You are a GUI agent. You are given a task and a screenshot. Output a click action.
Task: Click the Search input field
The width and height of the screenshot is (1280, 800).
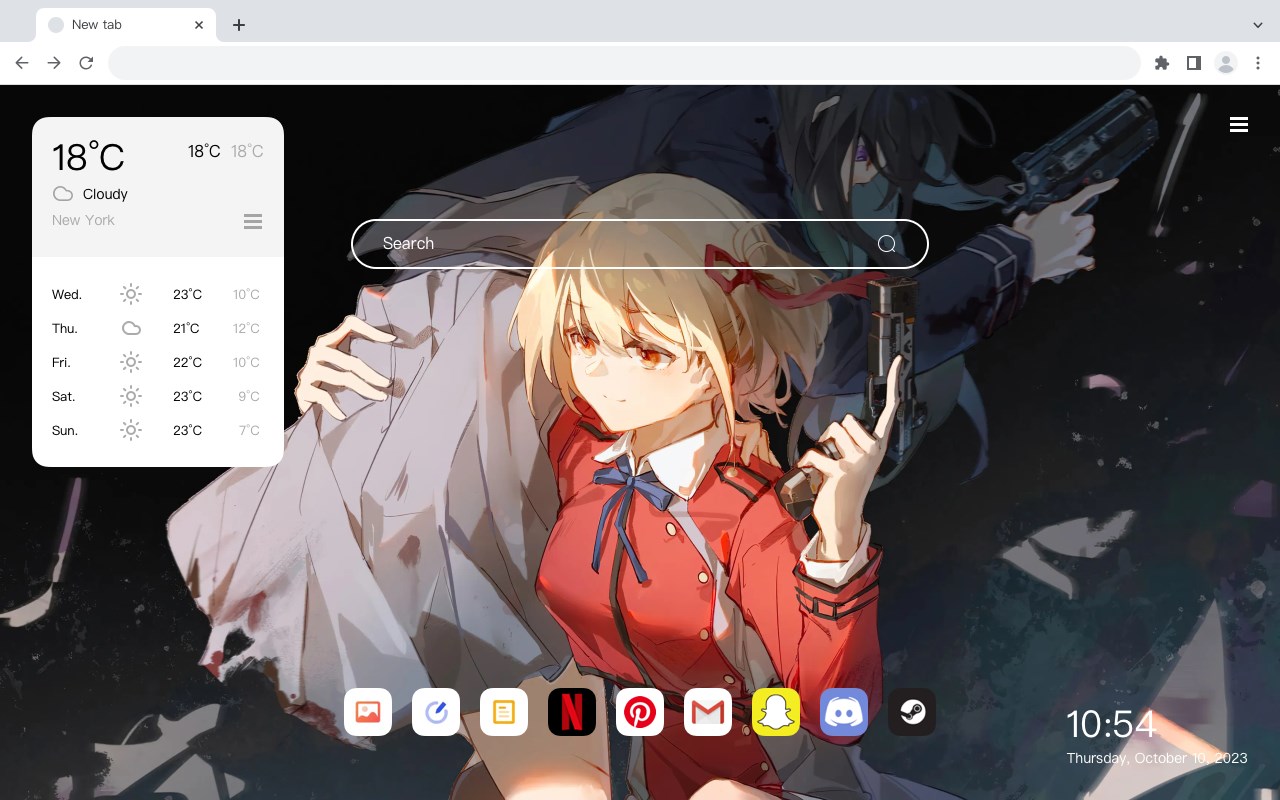tap(640, 244)
